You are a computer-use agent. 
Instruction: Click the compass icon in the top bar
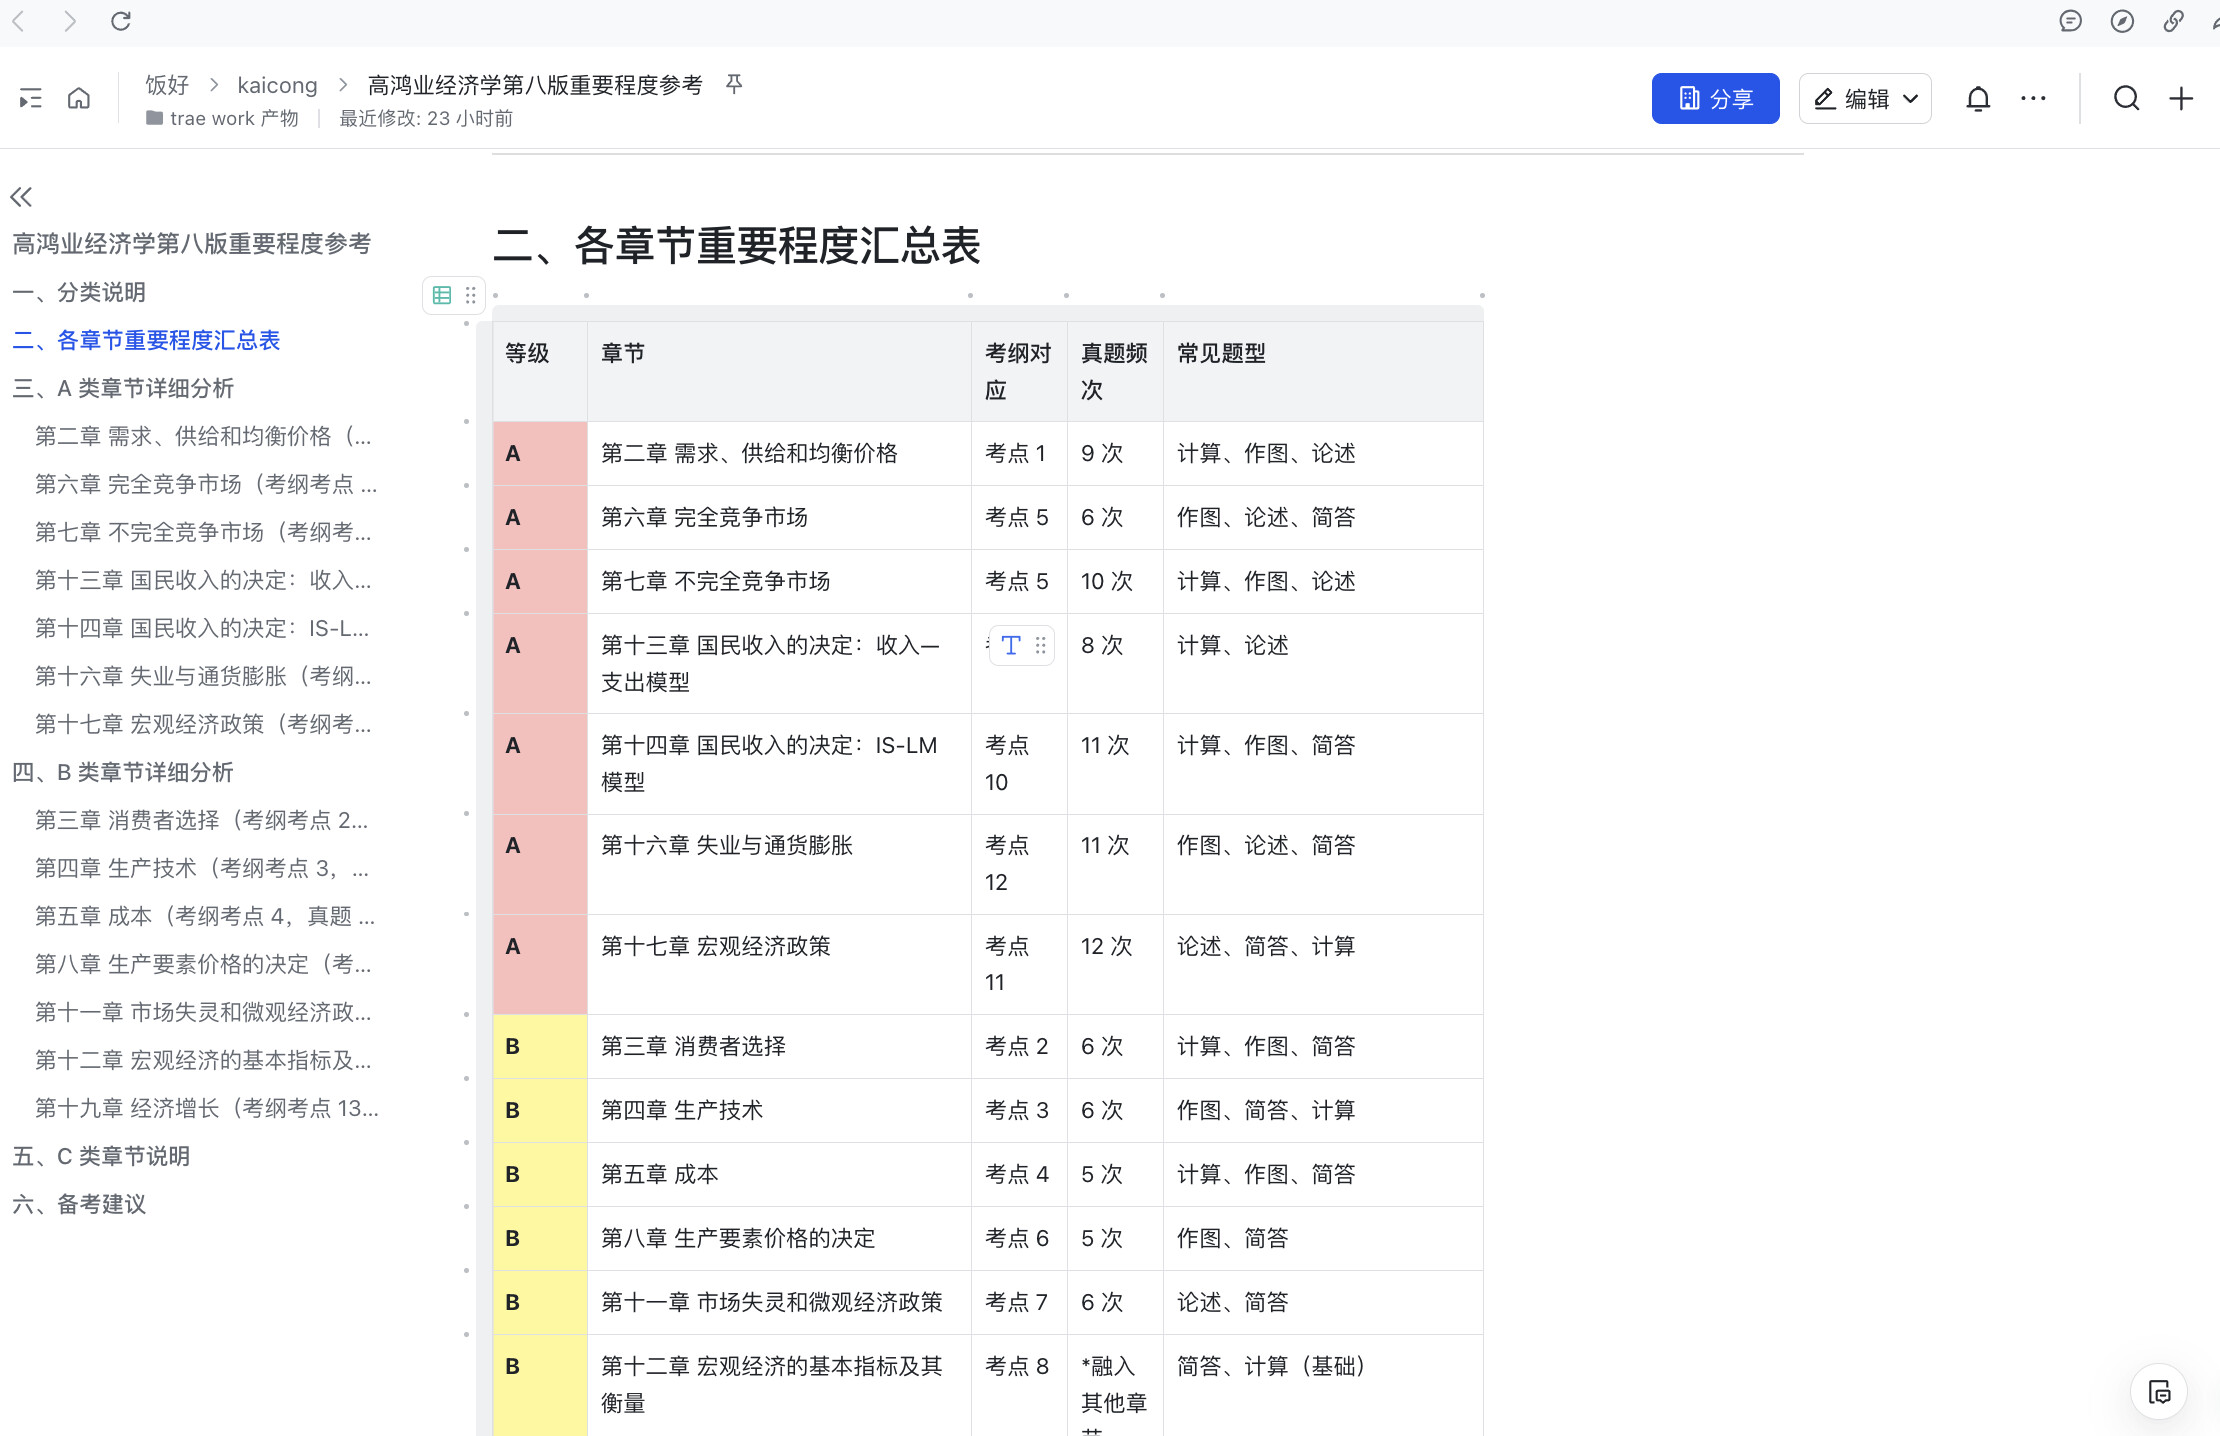click(2122, 21)
